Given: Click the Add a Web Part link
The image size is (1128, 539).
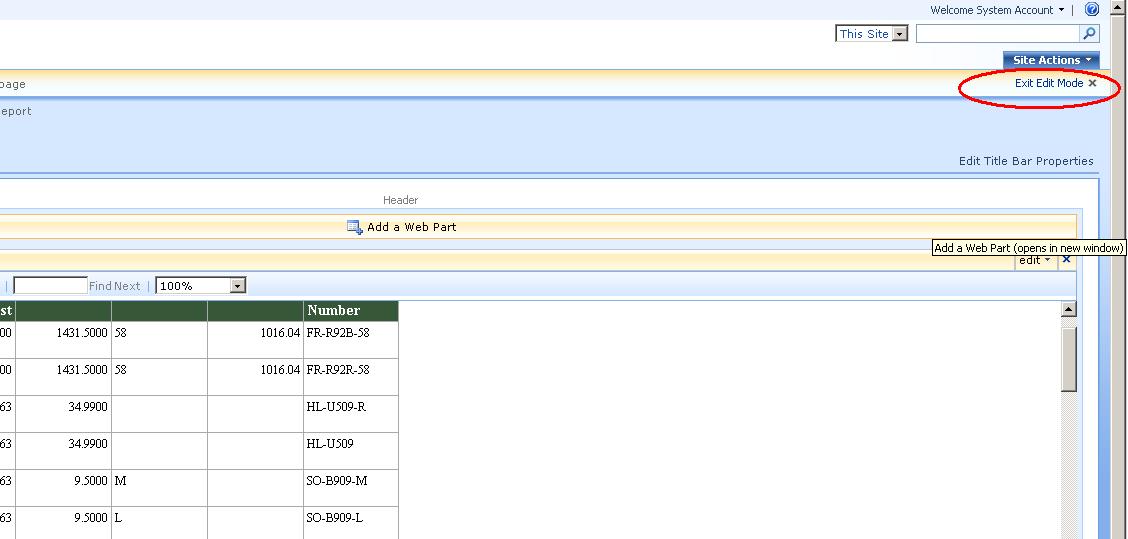Looking at the screenshot, I should click(411, 227).
